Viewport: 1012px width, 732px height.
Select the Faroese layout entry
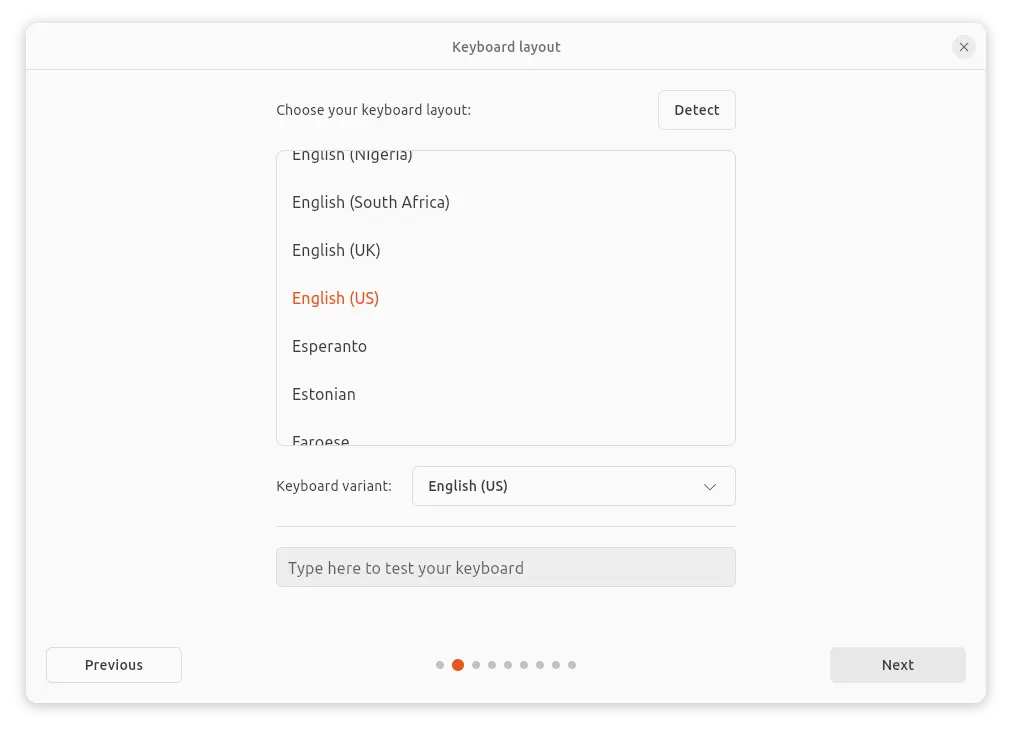(321, 439)
